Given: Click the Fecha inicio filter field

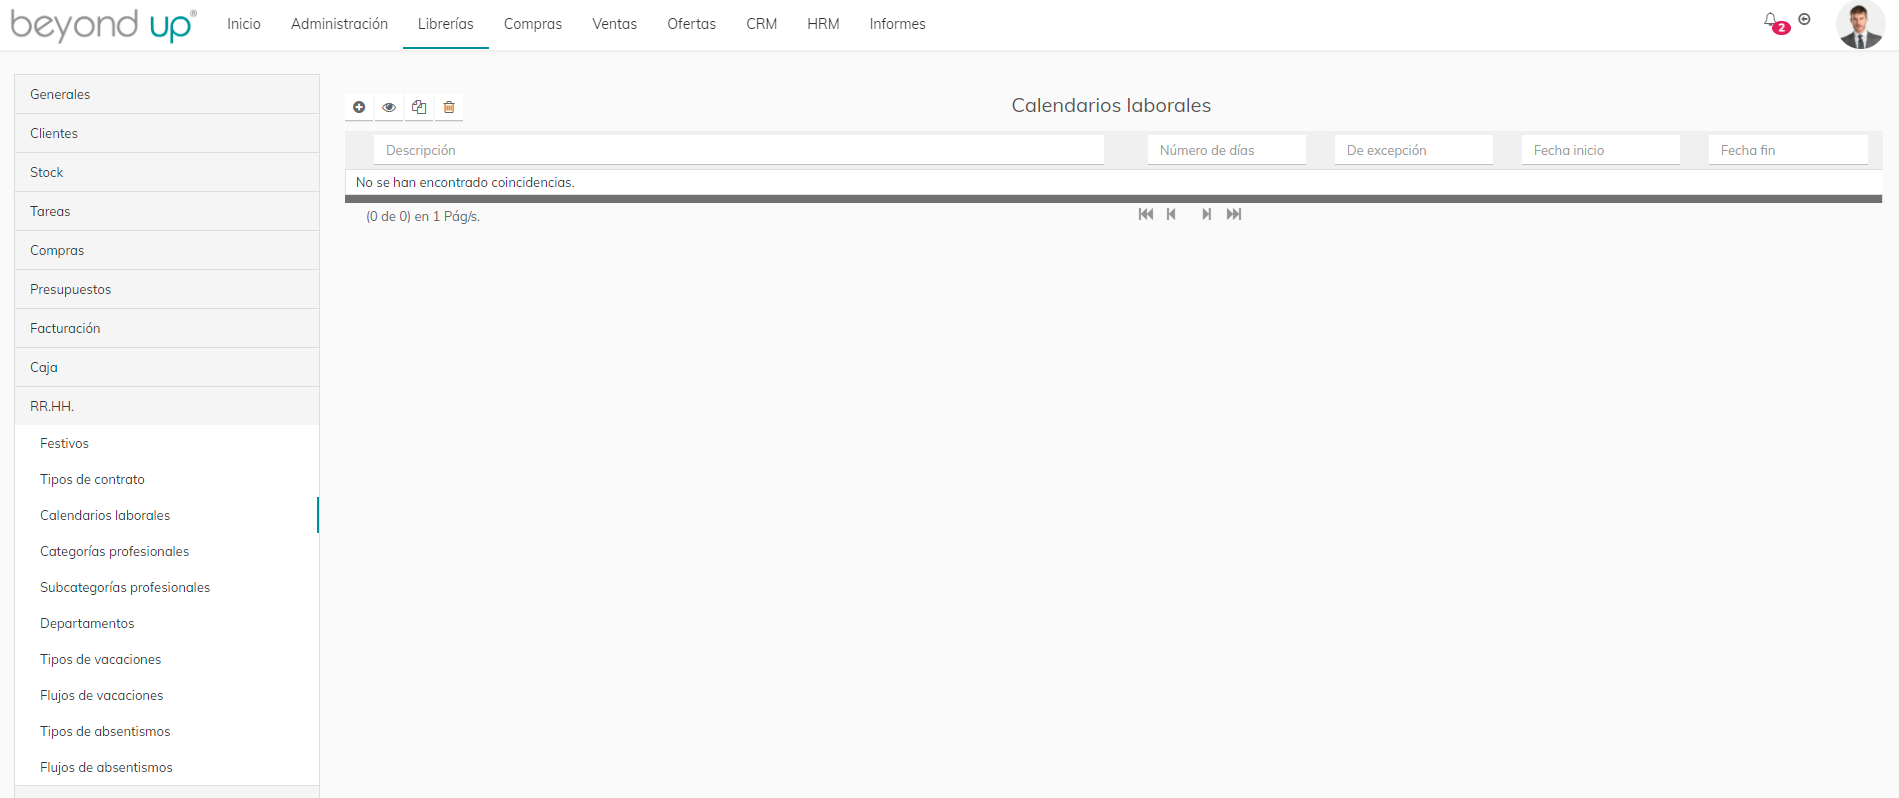Looking at the screenshot, I should pos(1601,150).
